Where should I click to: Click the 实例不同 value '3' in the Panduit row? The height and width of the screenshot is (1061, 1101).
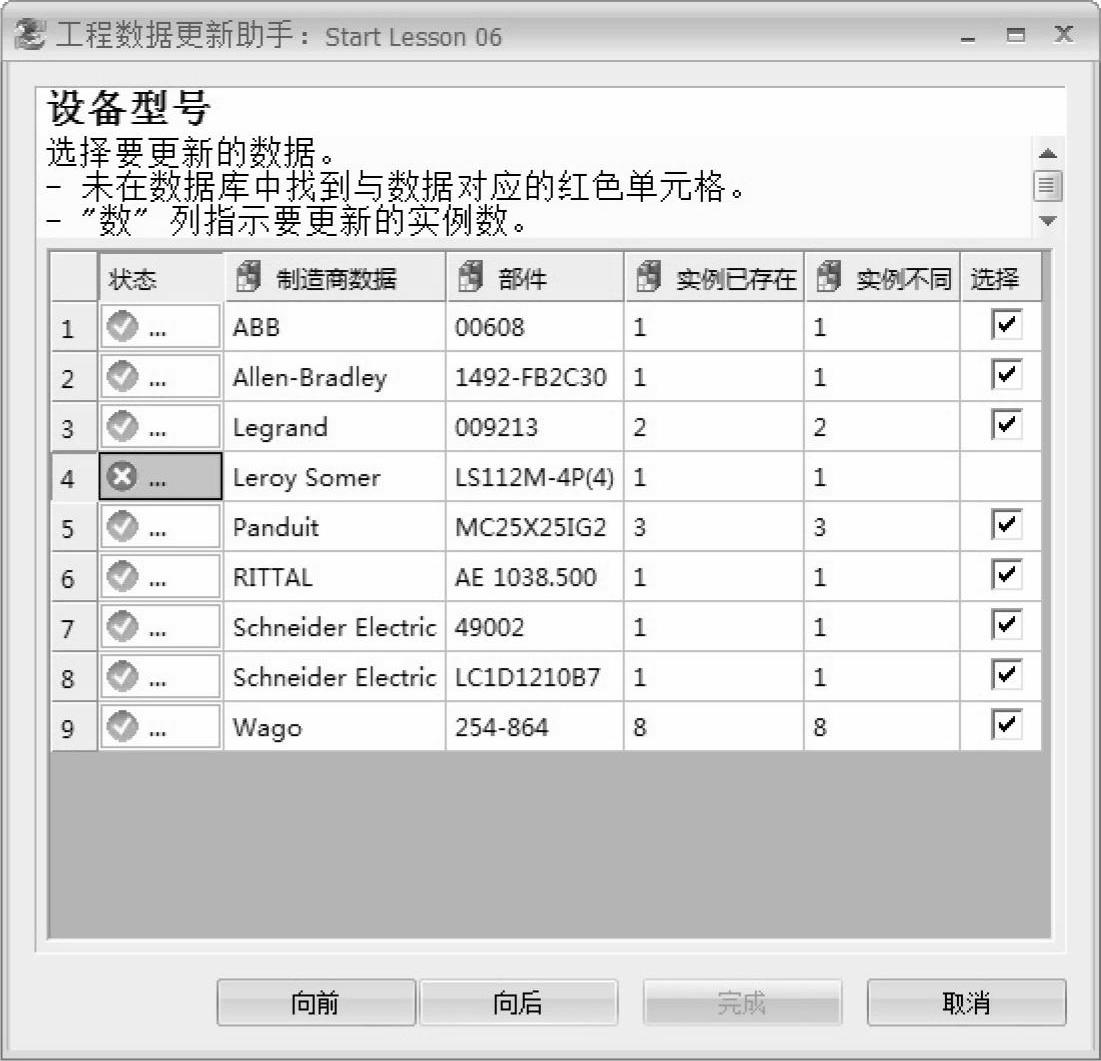click(x=883, y=527)
